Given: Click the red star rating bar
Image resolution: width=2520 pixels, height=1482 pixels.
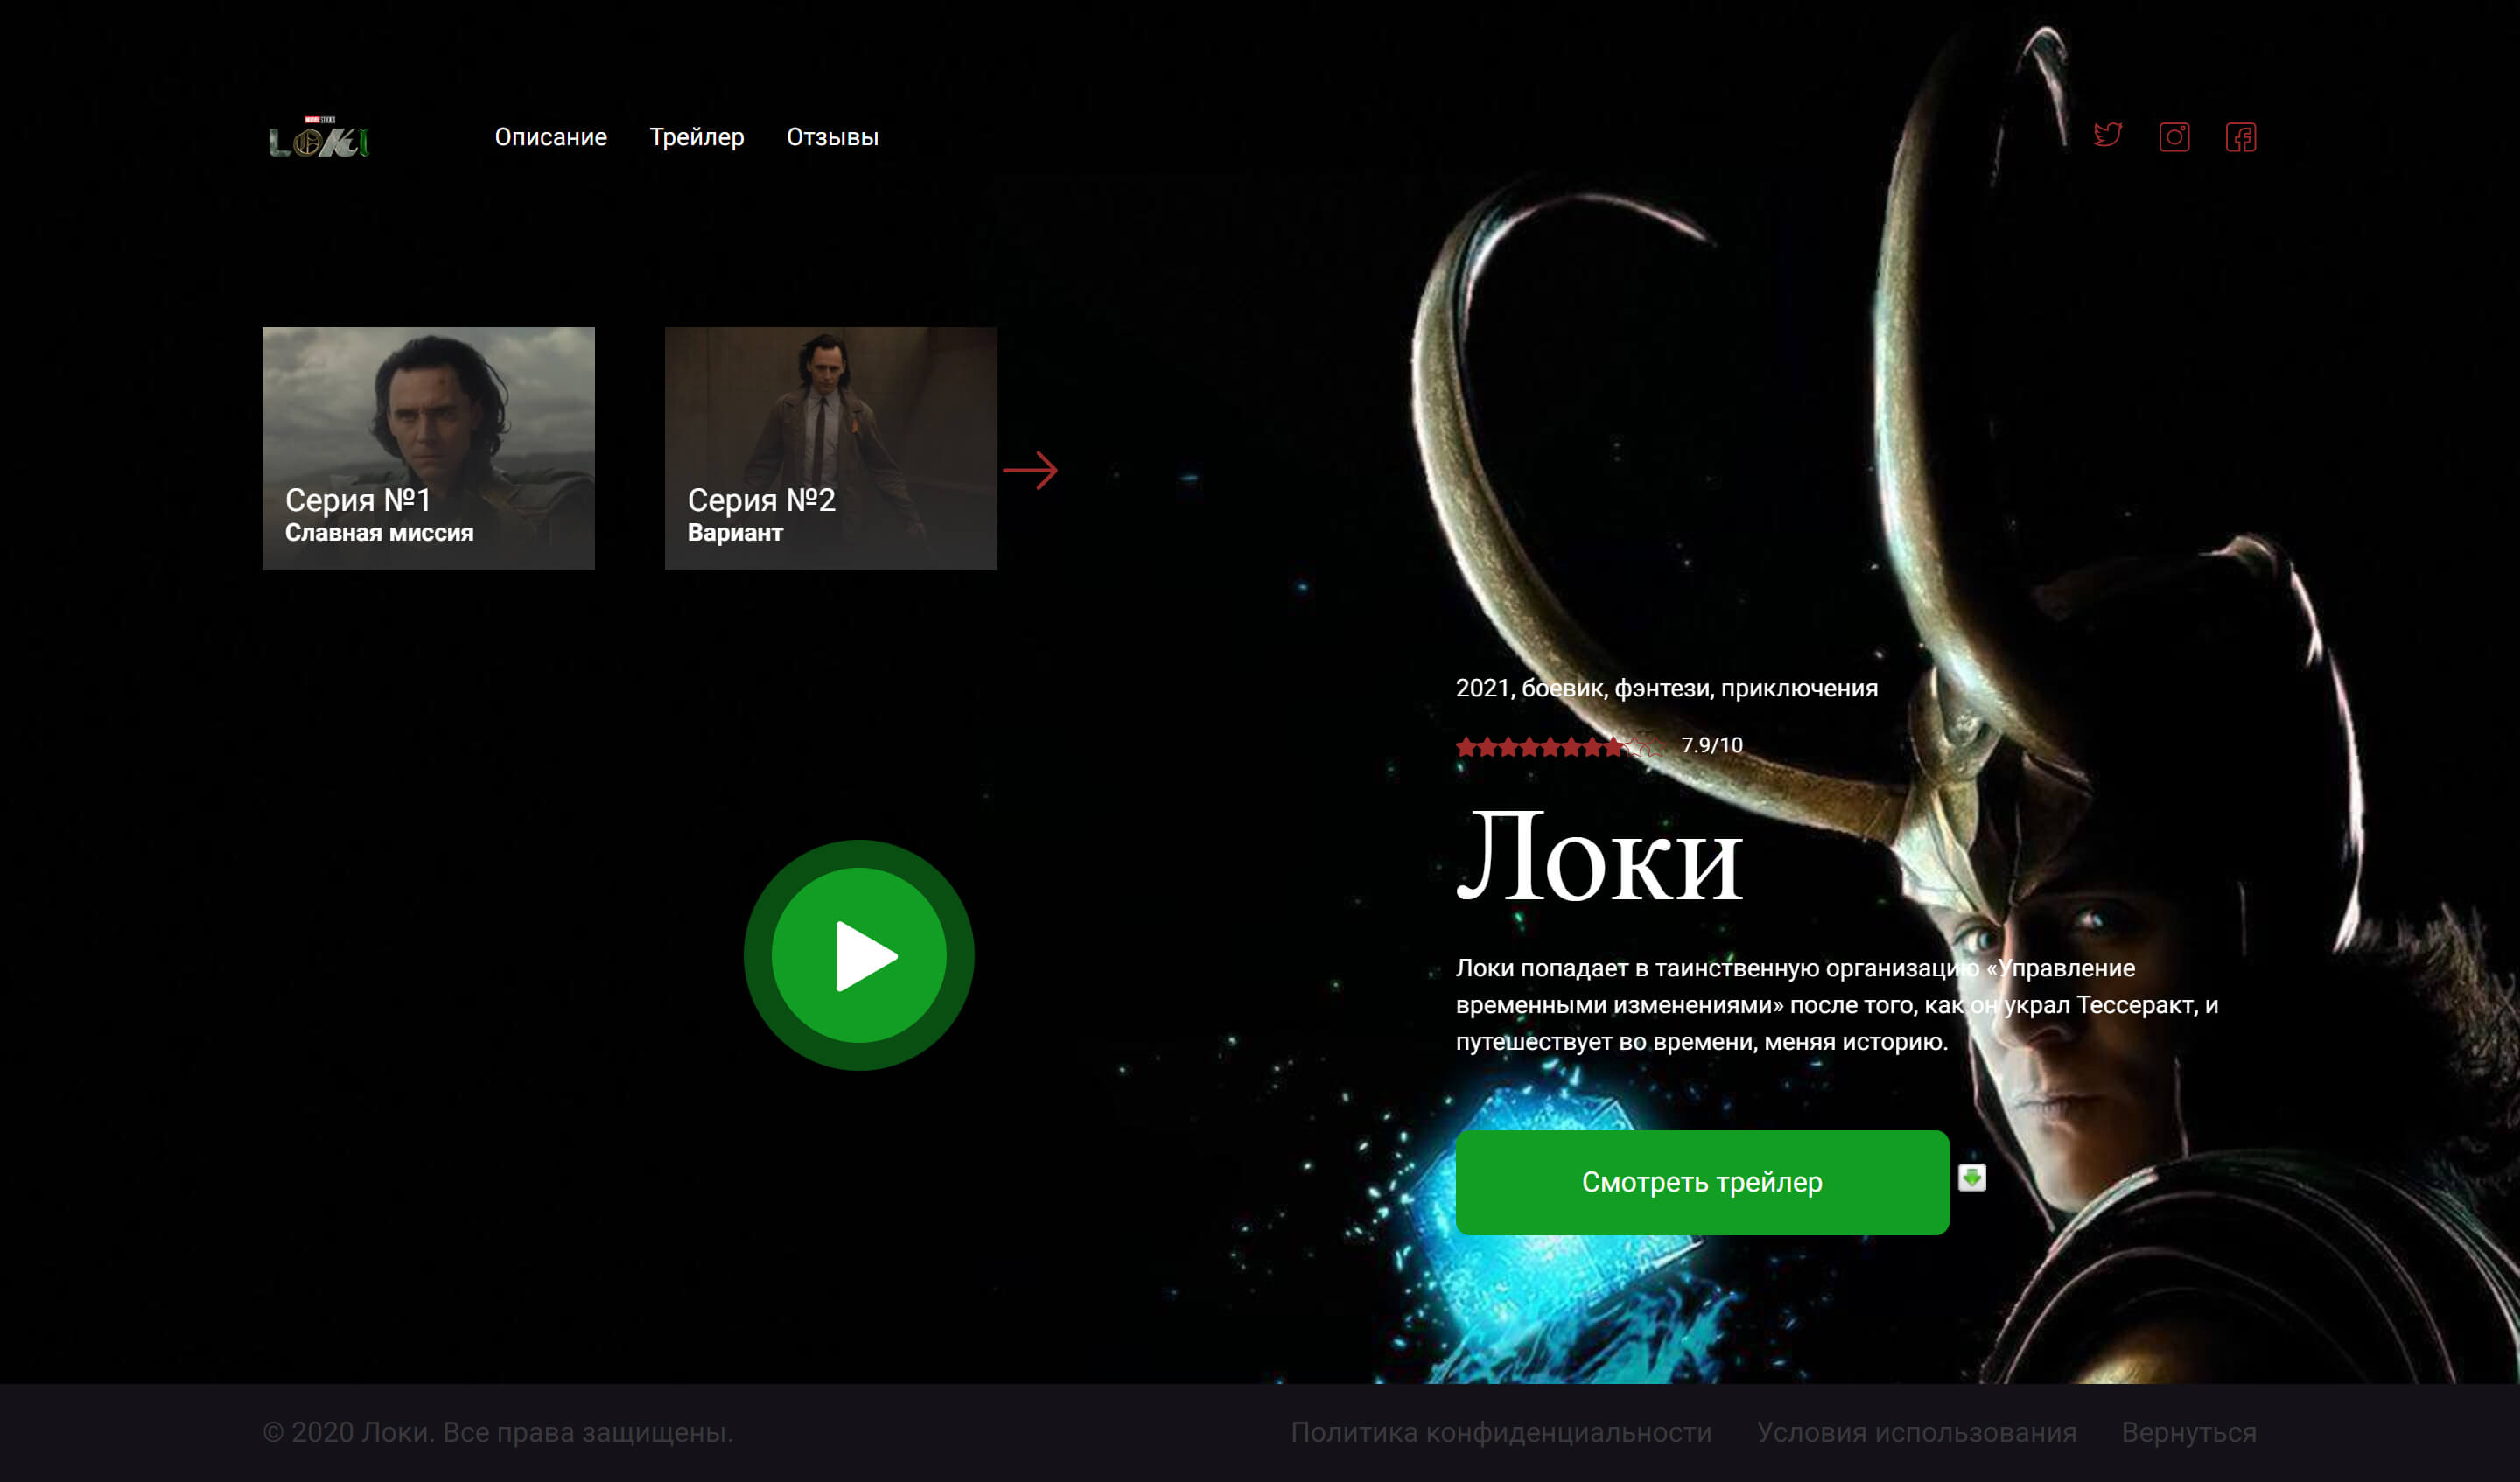Looking at the screenshot, I should click(1560, 746).
